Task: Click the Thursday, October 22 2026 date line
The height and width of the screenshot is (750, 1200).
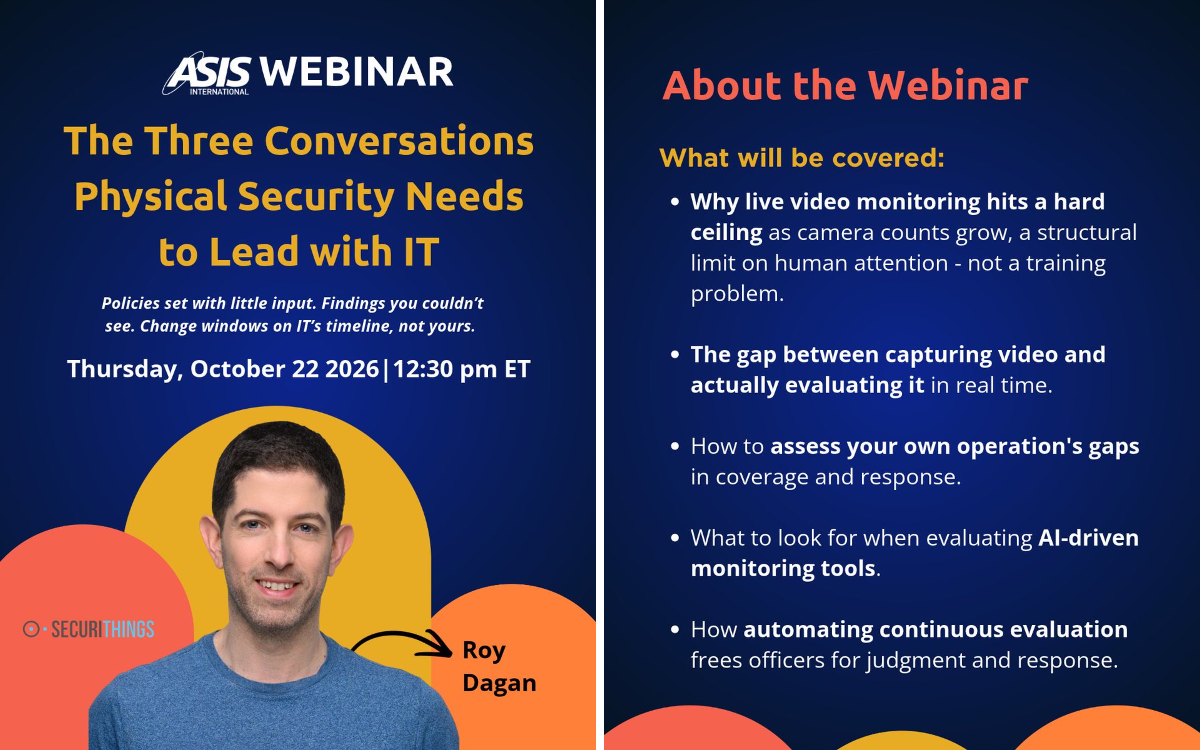Action: [223, 368]
